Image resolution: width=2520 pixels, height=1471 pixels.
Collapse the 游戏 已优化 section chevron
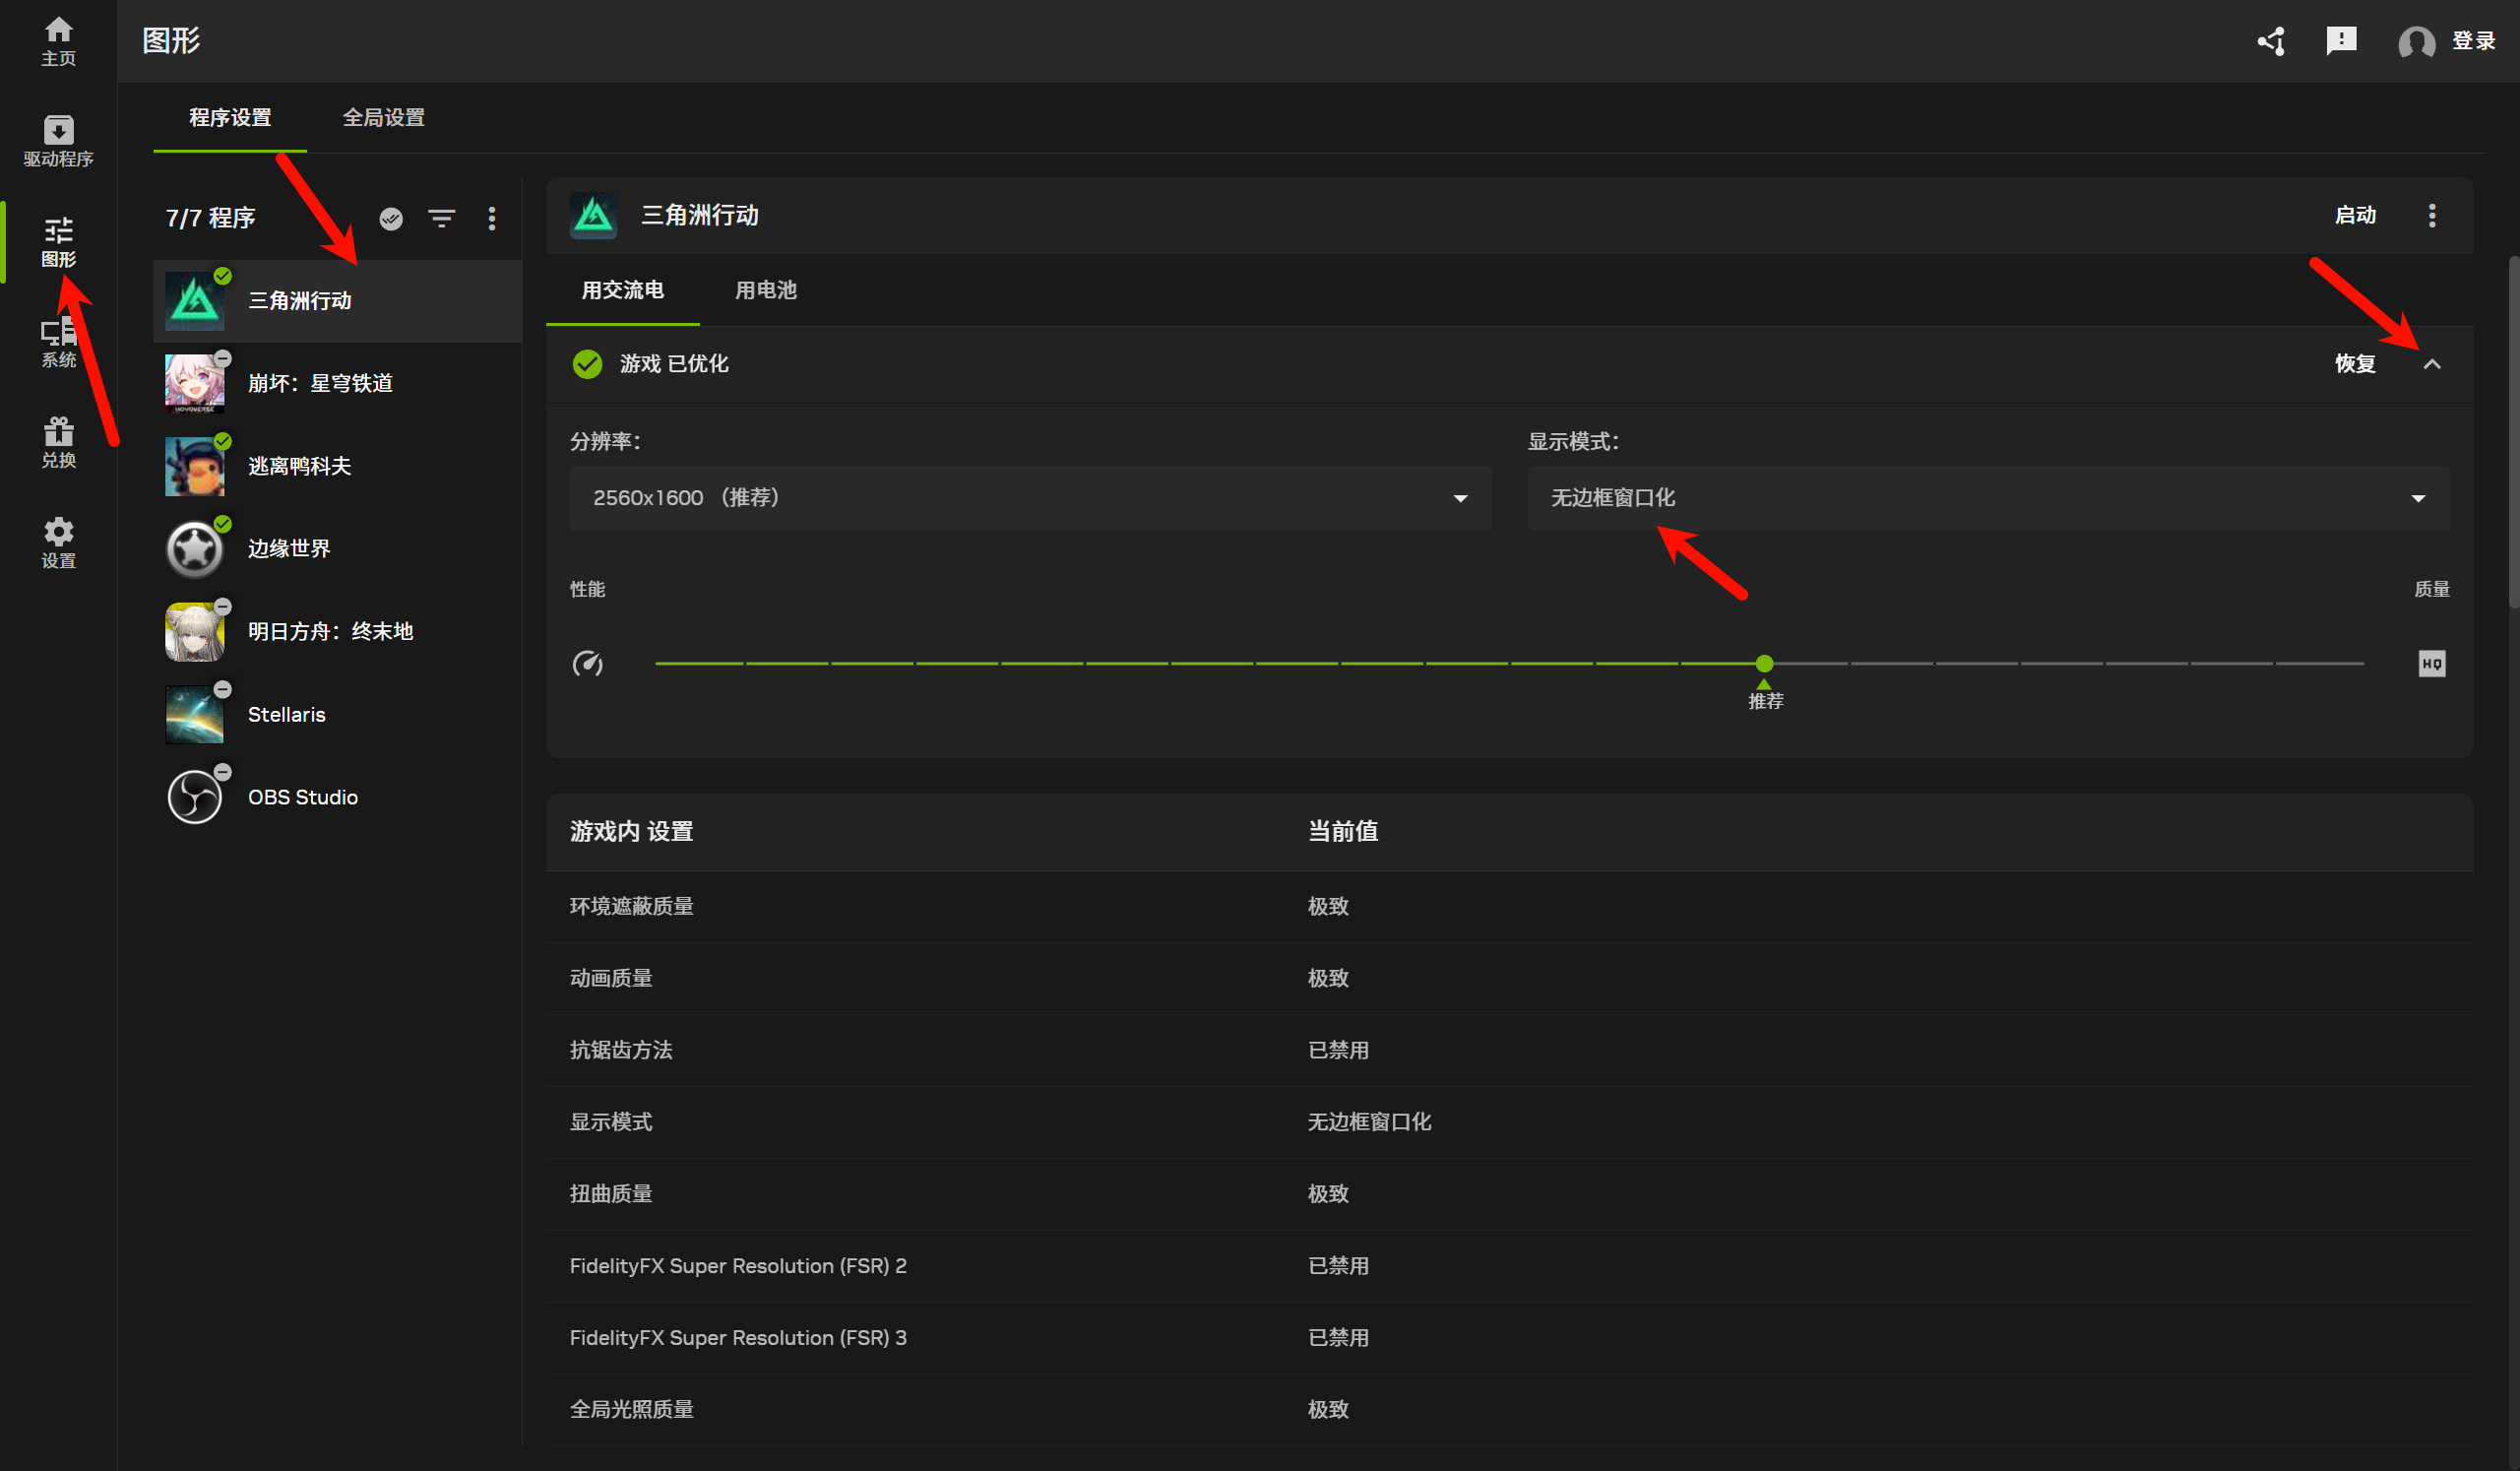click(x=2432, y=364)
